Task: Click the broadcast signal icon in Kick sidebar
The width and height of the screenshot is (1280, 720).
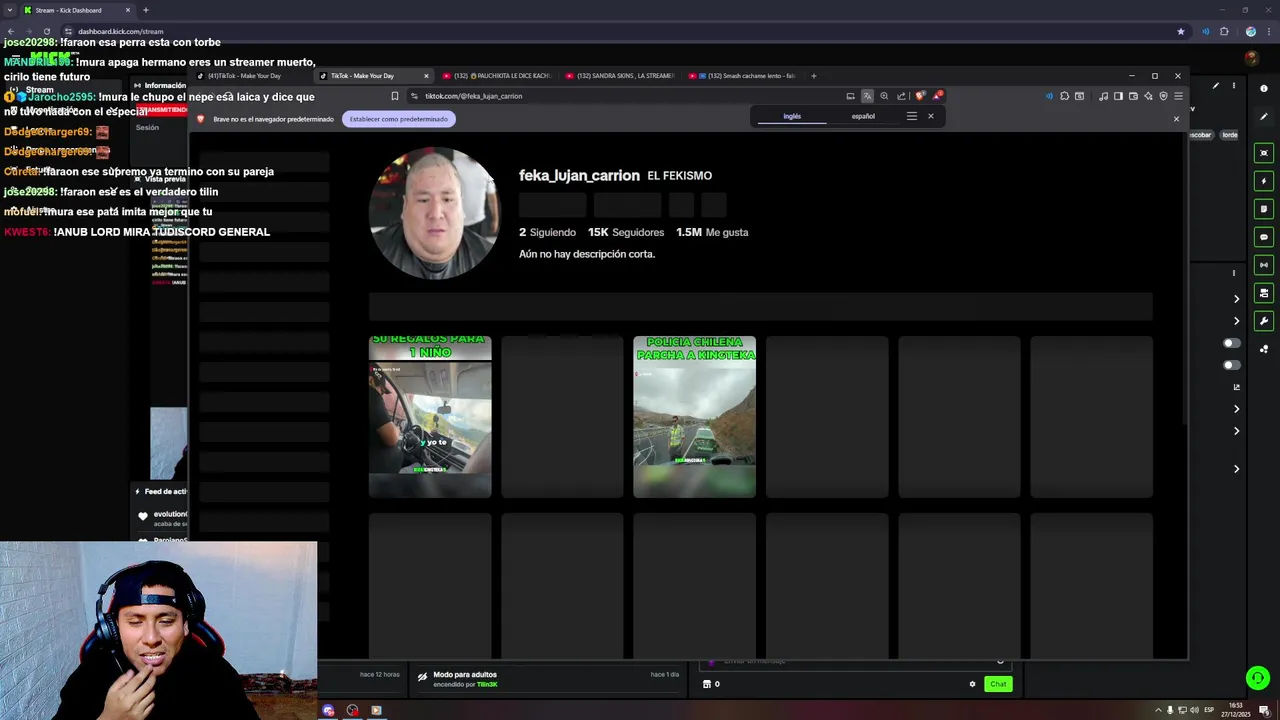Action: [x=1264, y=265]
